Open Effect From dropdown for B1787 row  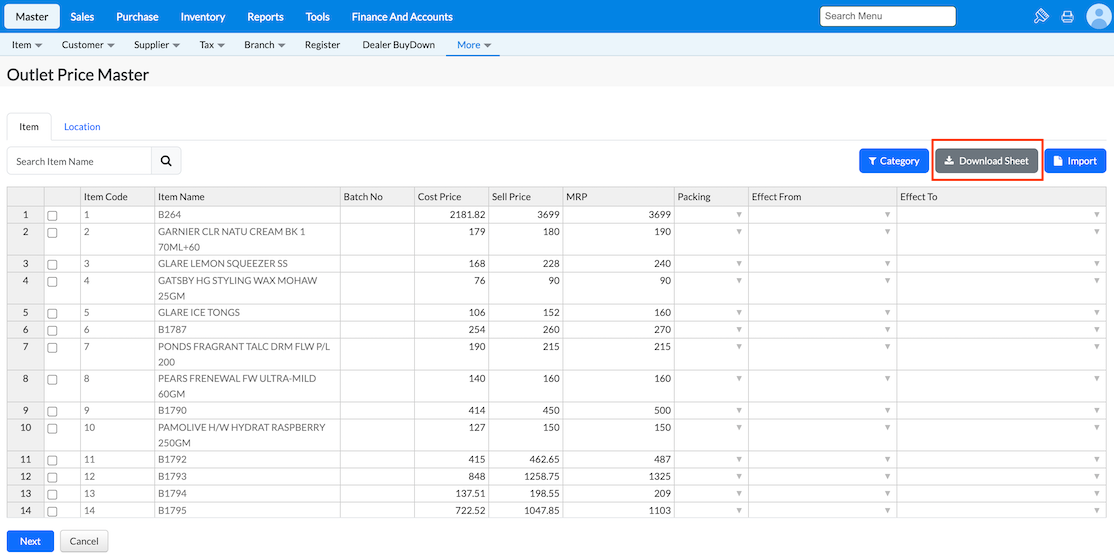coord(887,330)
